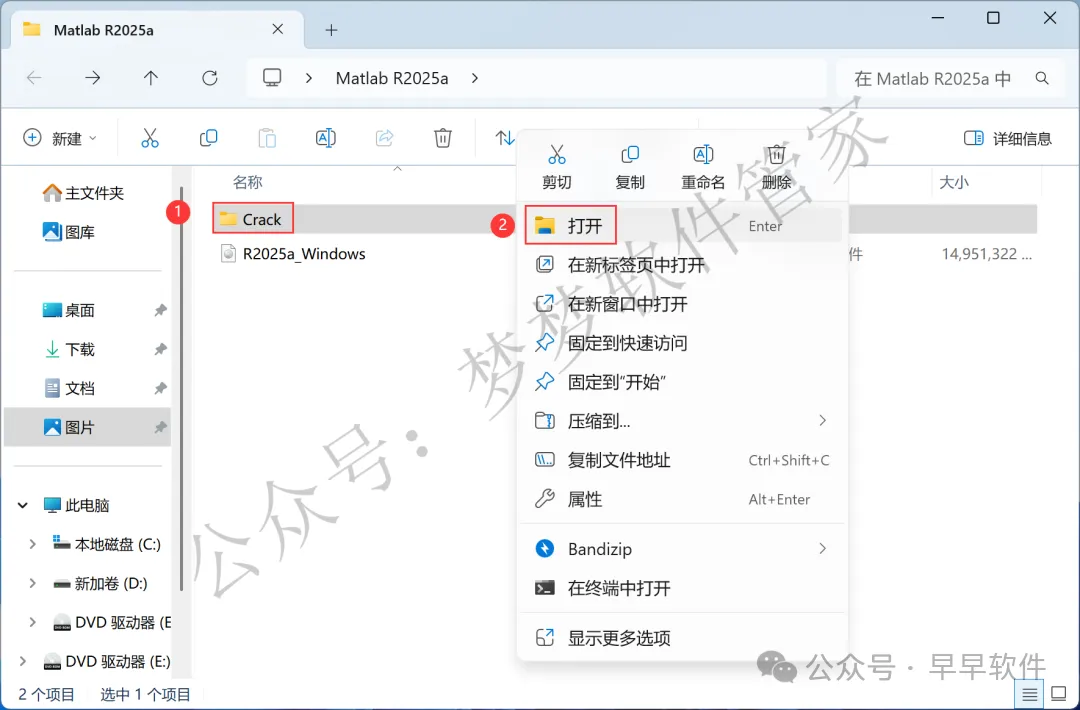Expand the chevron before Matlab R2025a in the path
The height and width of the screenshot is (710, 1080).
[309, 79]
